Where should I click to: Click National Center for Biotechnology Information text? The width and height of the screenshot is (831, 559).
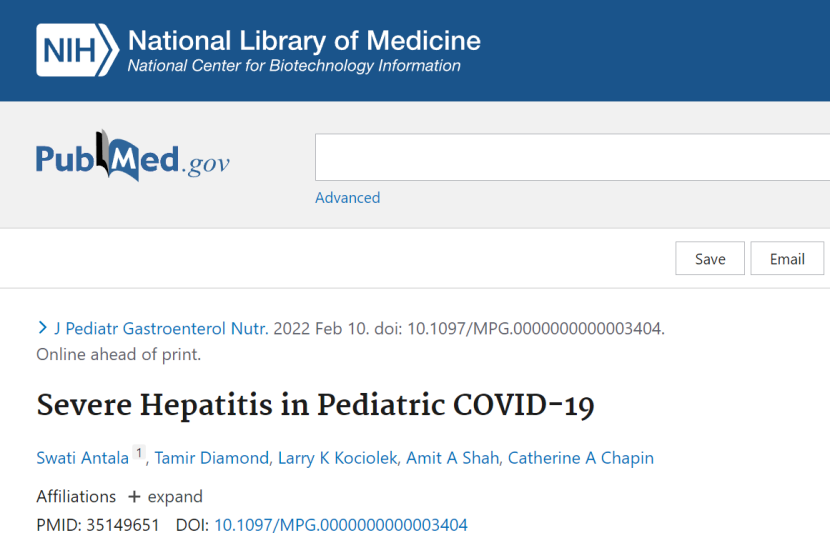click(x=294, y=66)
